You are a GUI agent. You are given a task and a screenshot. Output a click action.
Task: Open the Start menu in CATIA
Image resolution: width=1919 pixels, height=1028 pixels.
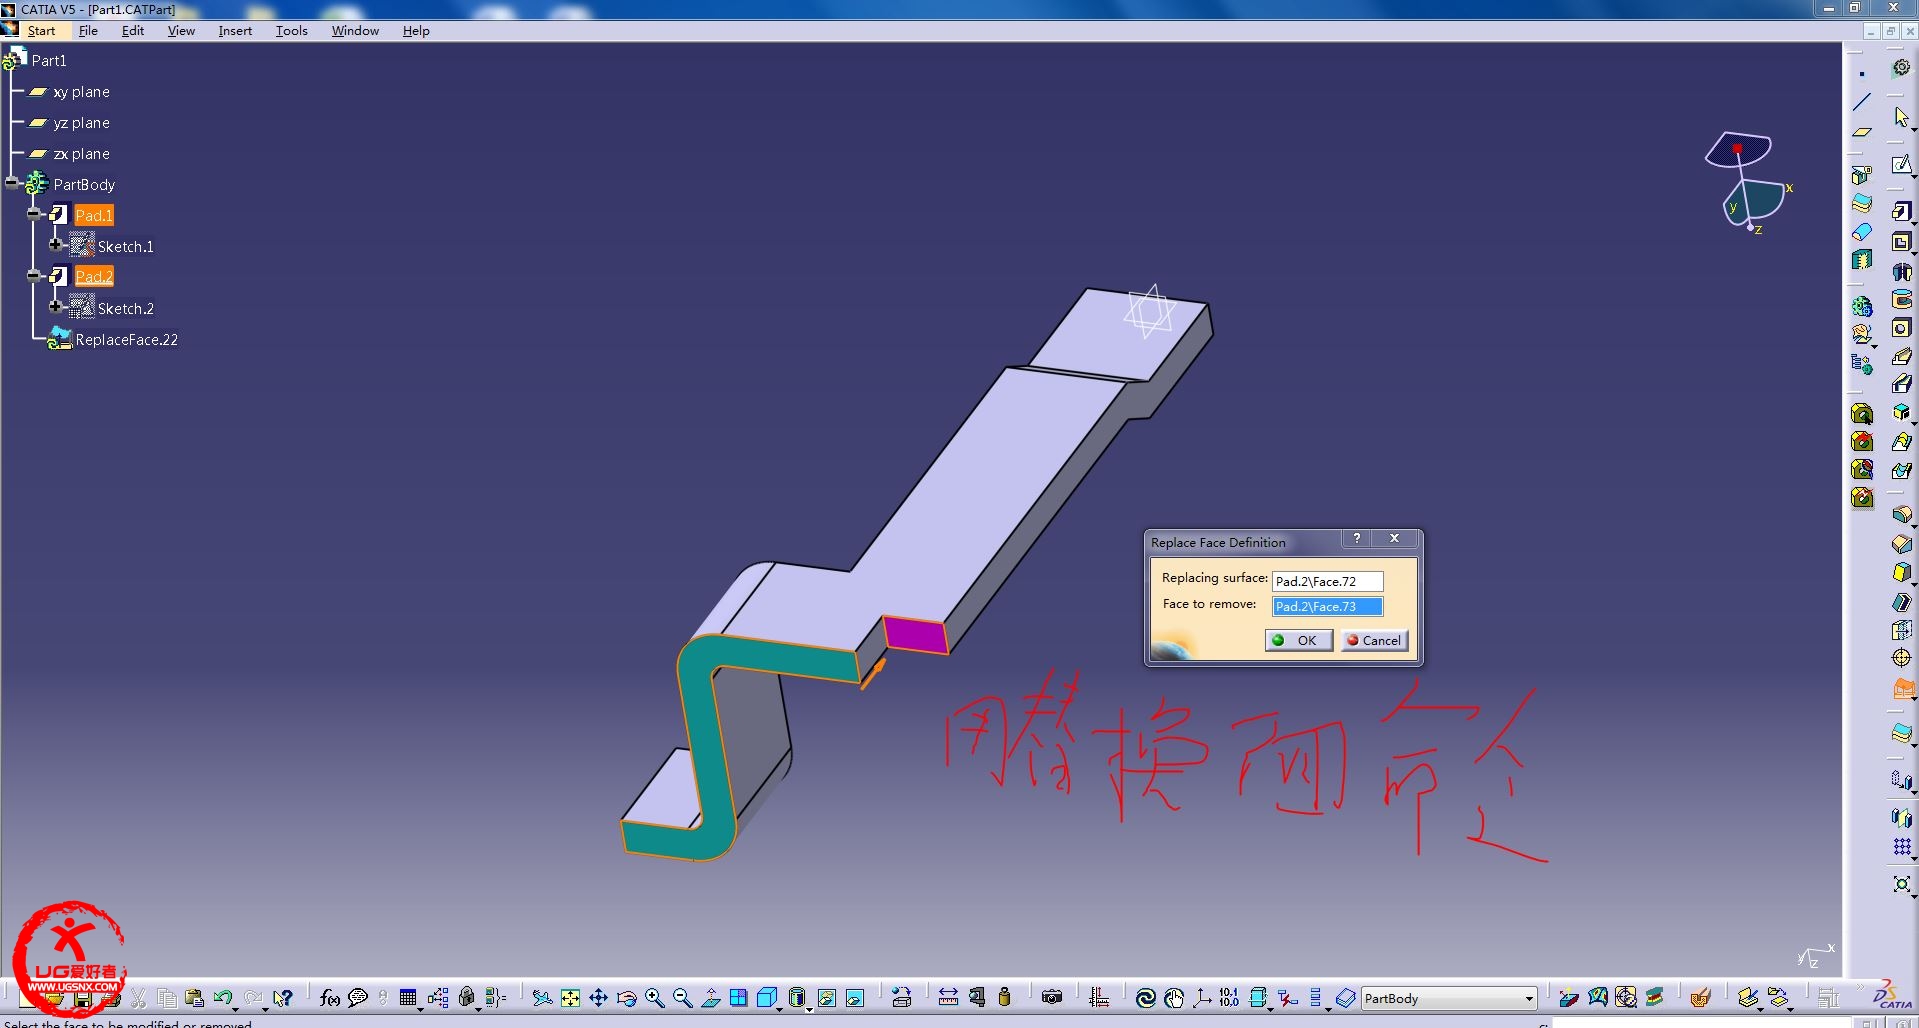[x=41, y=31]
